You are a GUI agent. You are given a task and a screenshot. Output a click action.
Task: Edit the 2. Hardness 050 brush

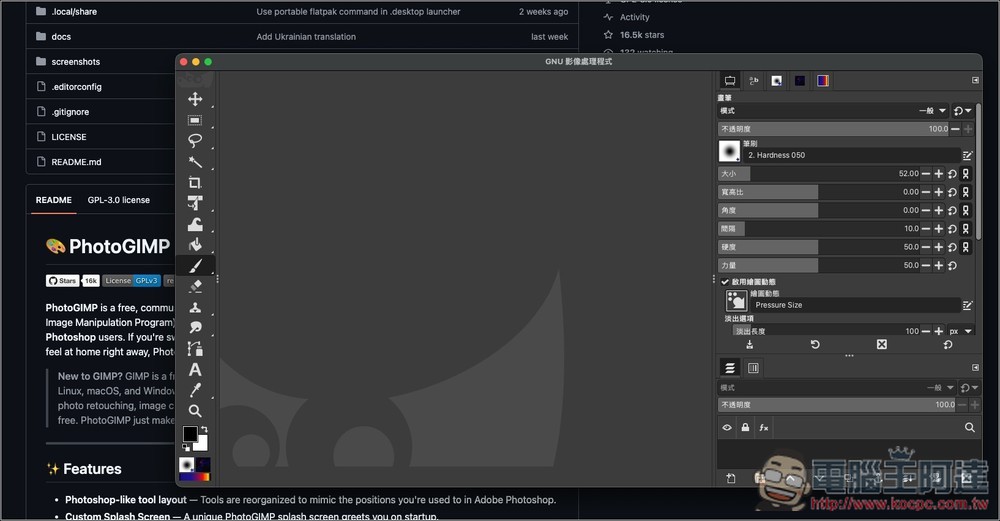click(967, 155)
